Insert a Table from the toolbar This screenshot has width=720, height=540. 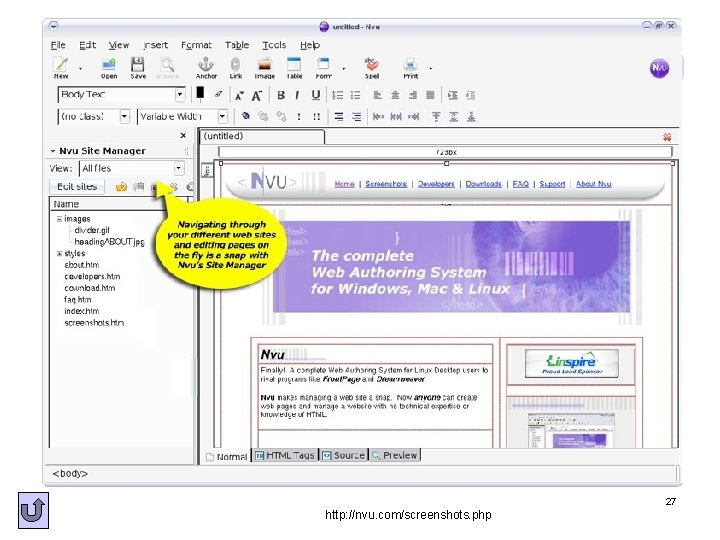(x=294, y=68)
